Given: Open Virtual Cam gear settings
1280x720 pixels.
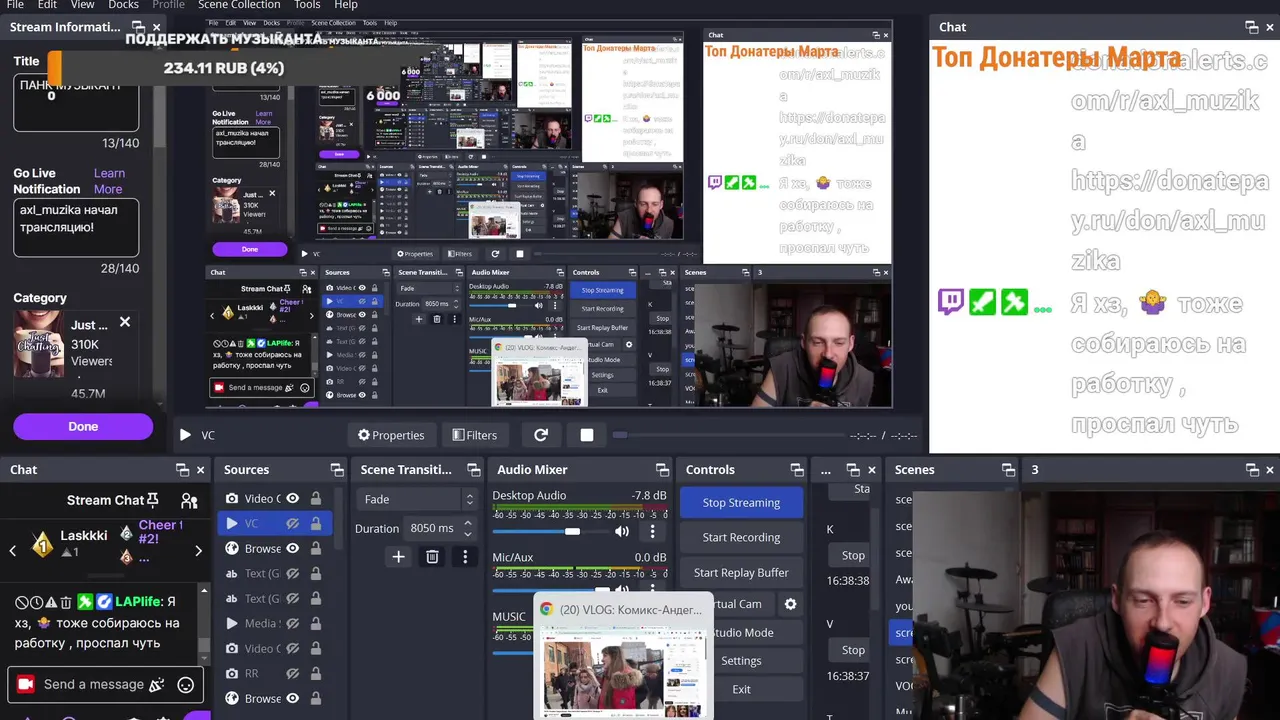Looking at the screenshot, I should coord(790,604).
